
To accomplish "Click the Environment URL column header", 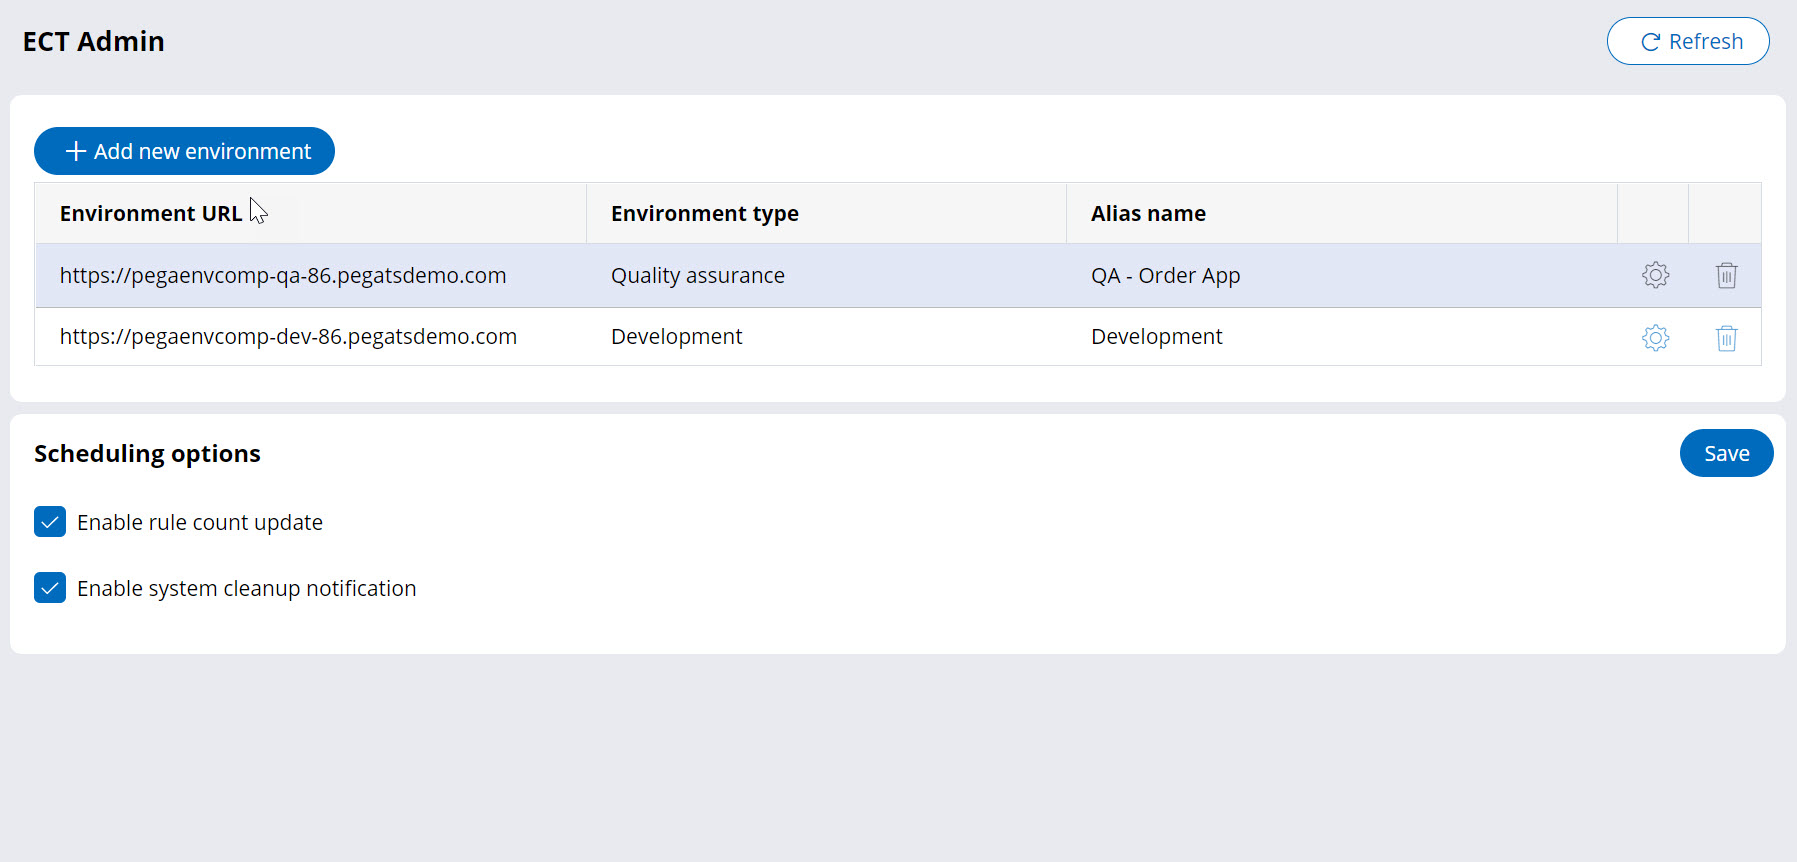I will [x=150, y=213].
